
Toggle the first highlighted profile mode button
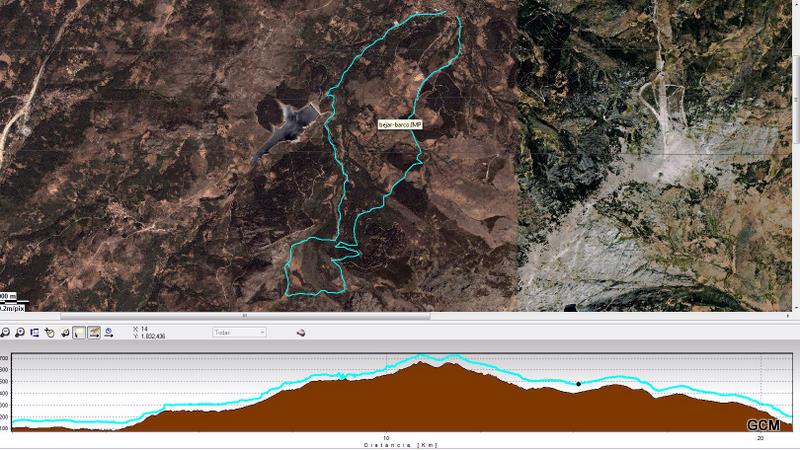point(79,332)
